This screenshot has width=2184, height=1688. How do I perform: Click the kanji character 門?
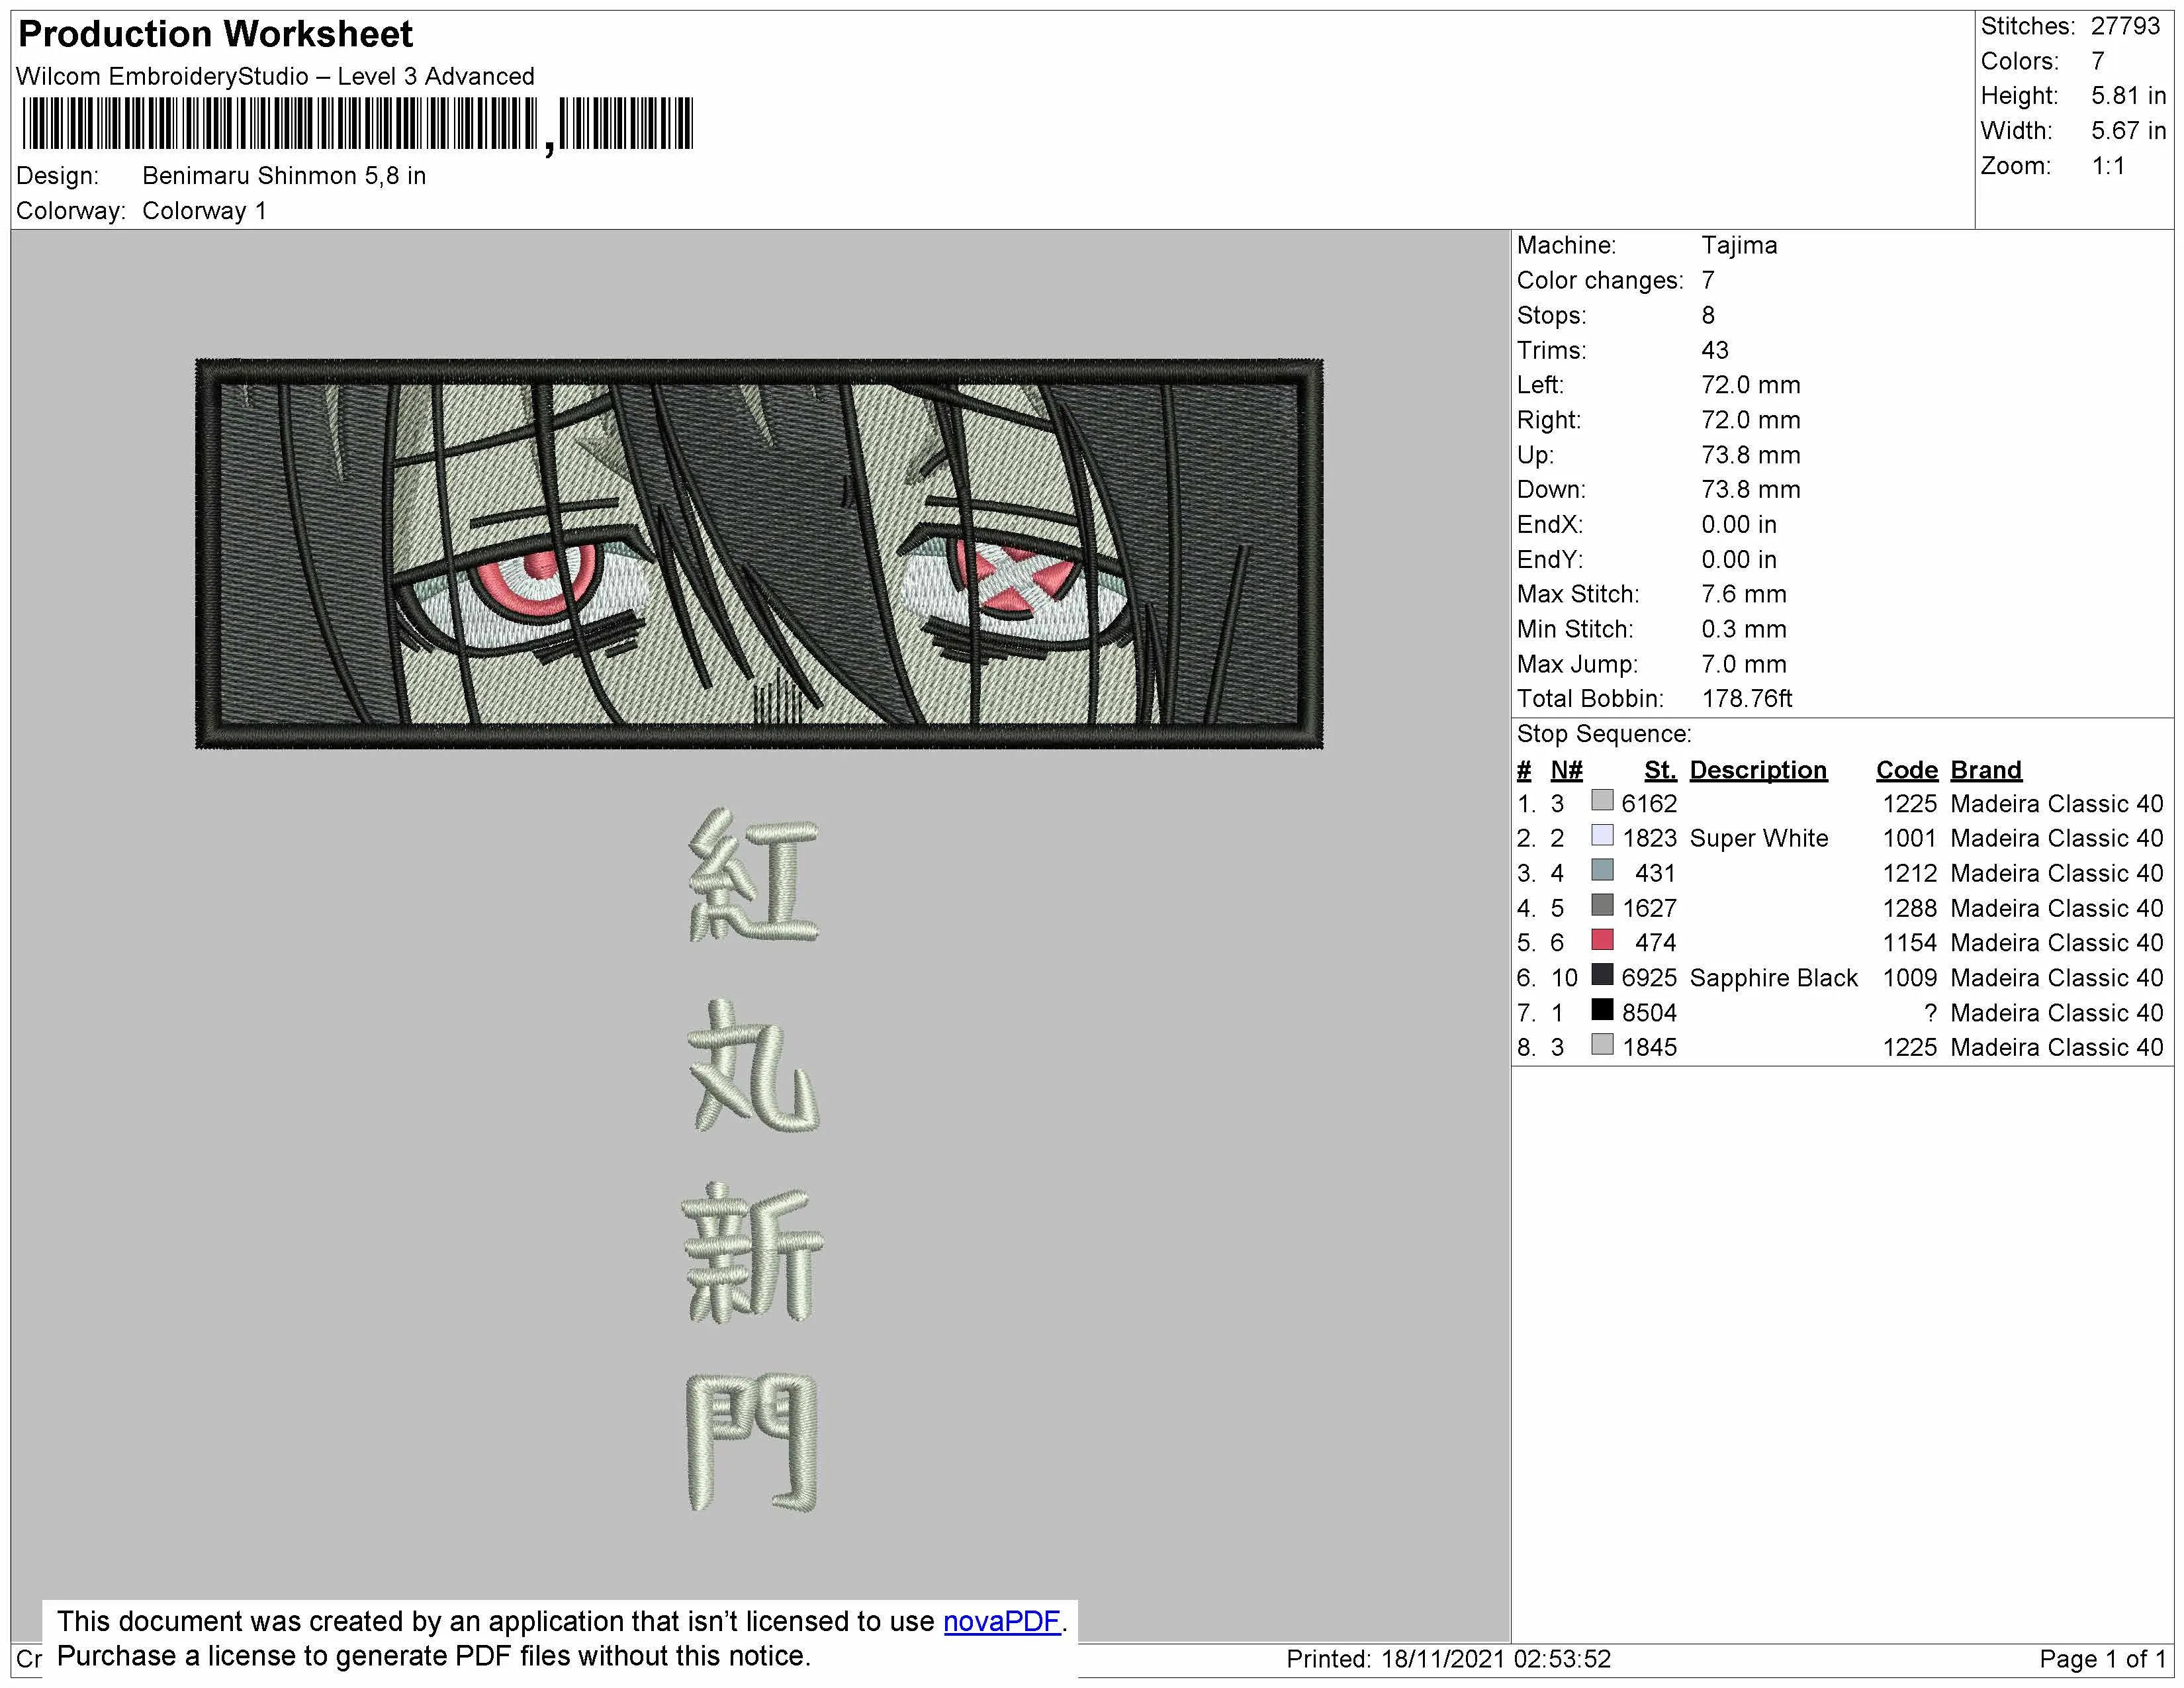[x=753, y=1443]
